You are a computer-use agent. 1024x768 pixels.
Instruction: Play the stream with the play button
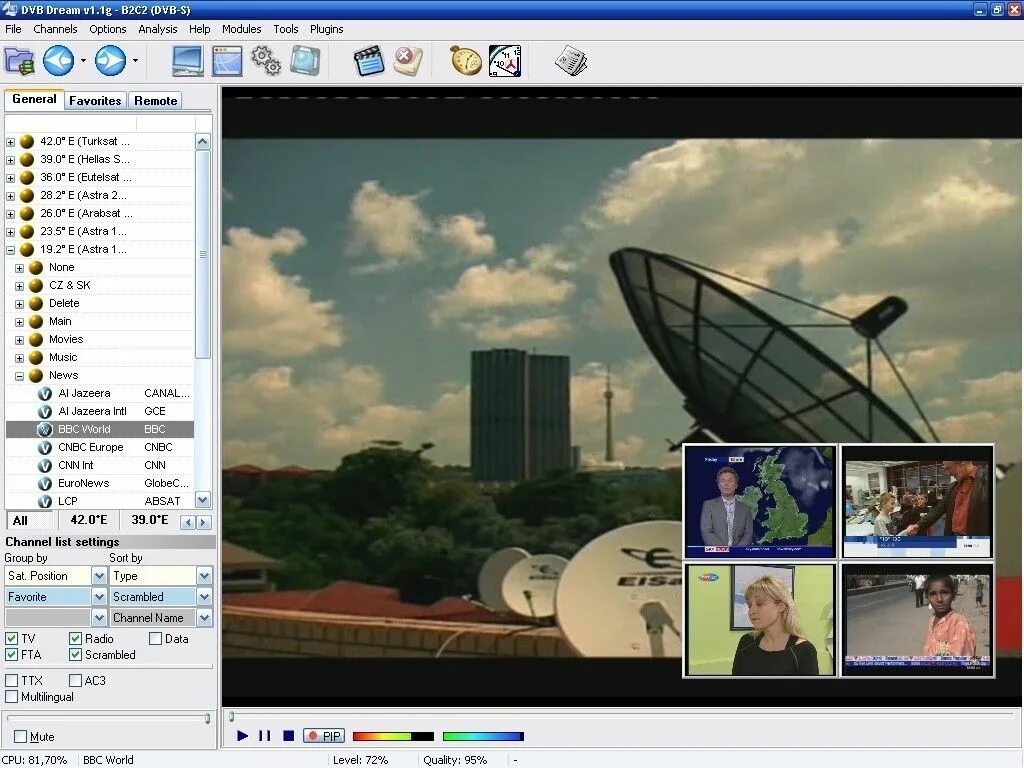[242, 736]
